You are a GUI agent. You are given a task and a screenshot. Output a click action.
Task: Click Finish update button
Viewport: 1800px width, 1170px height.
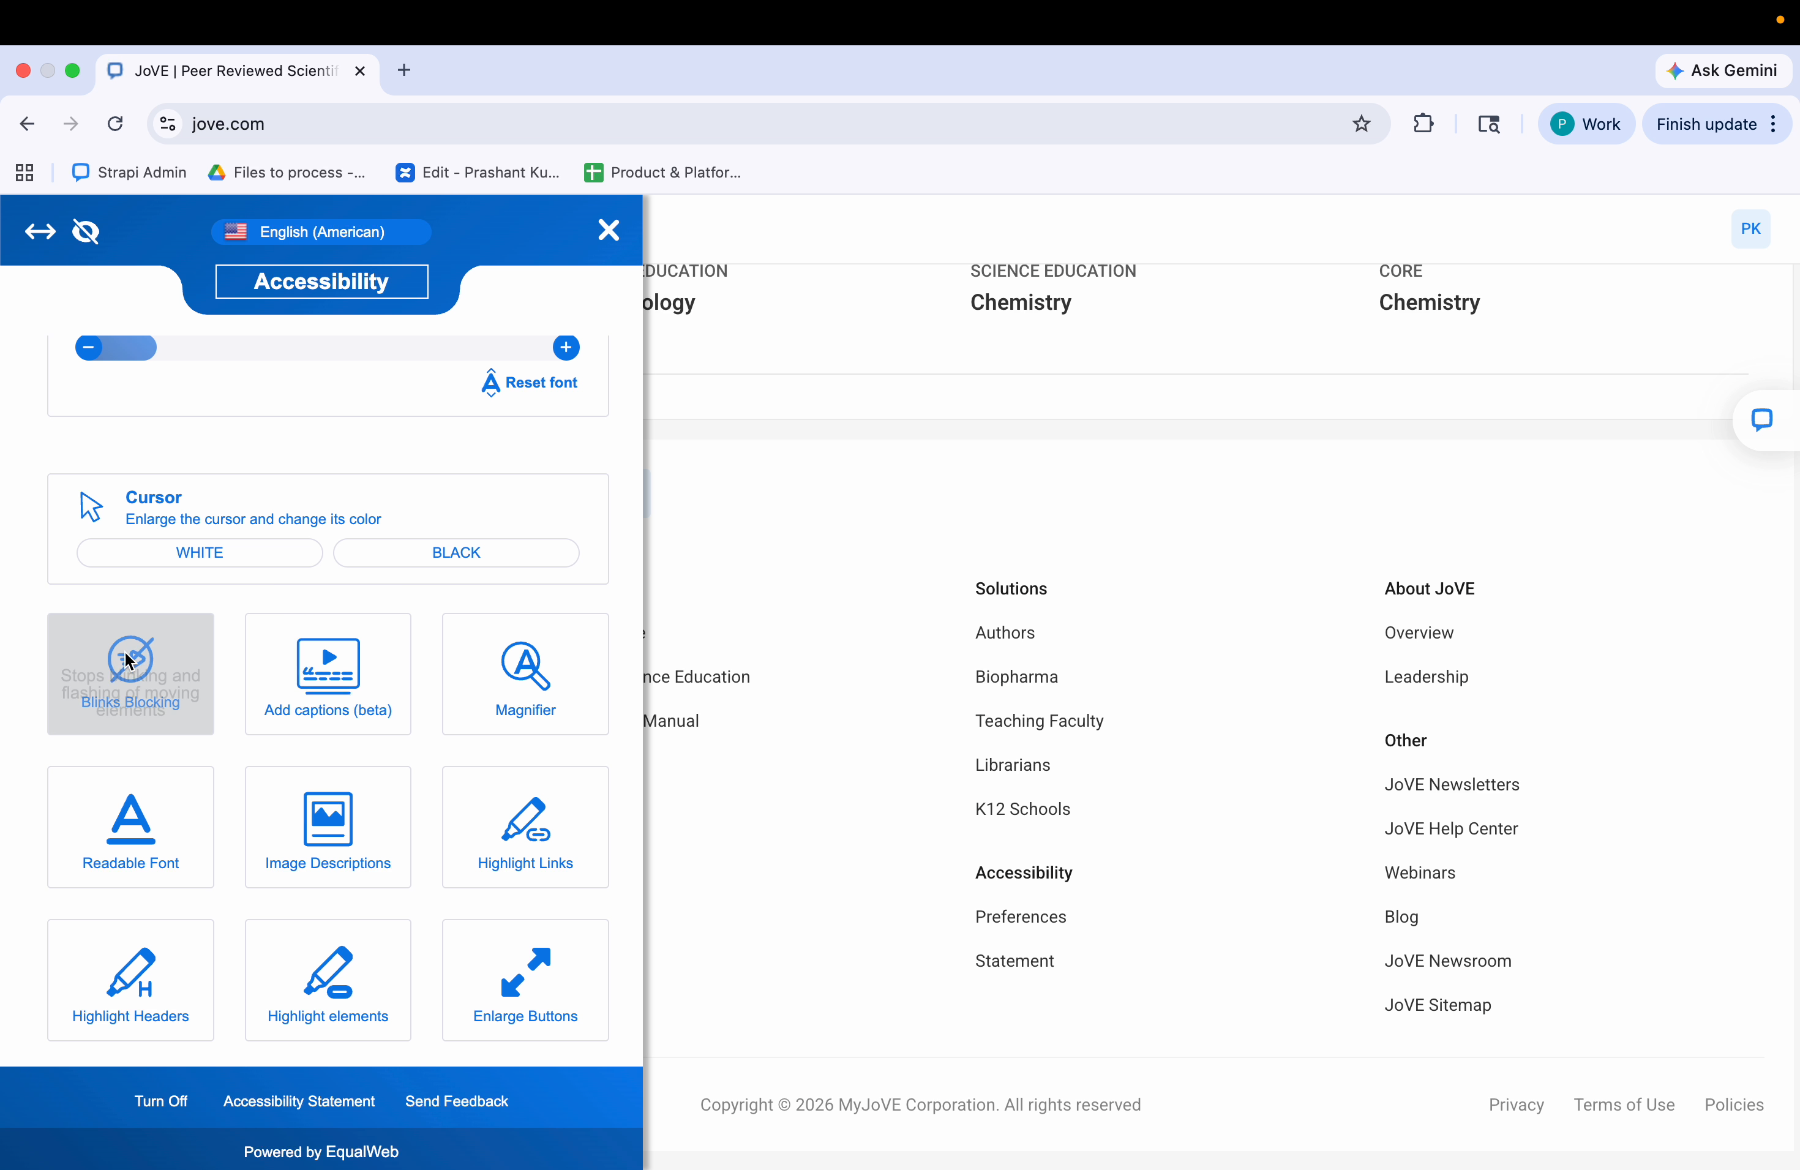[x=1706, y=124]
